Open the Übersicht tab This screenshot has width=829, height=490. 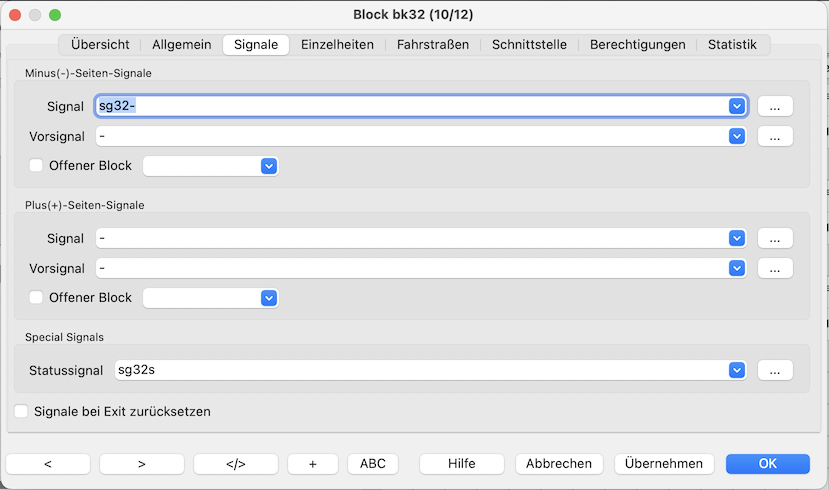click(100, 45)
